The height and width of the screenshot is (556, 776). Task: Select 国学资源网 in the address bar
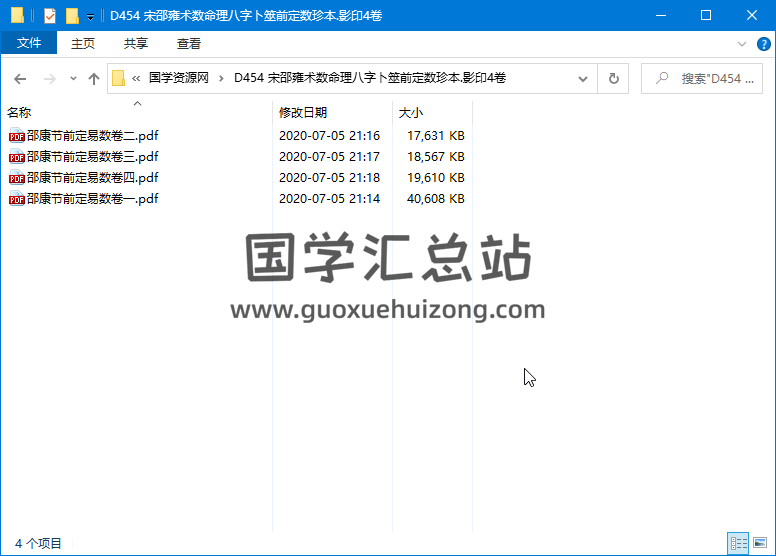click(179, 78)
